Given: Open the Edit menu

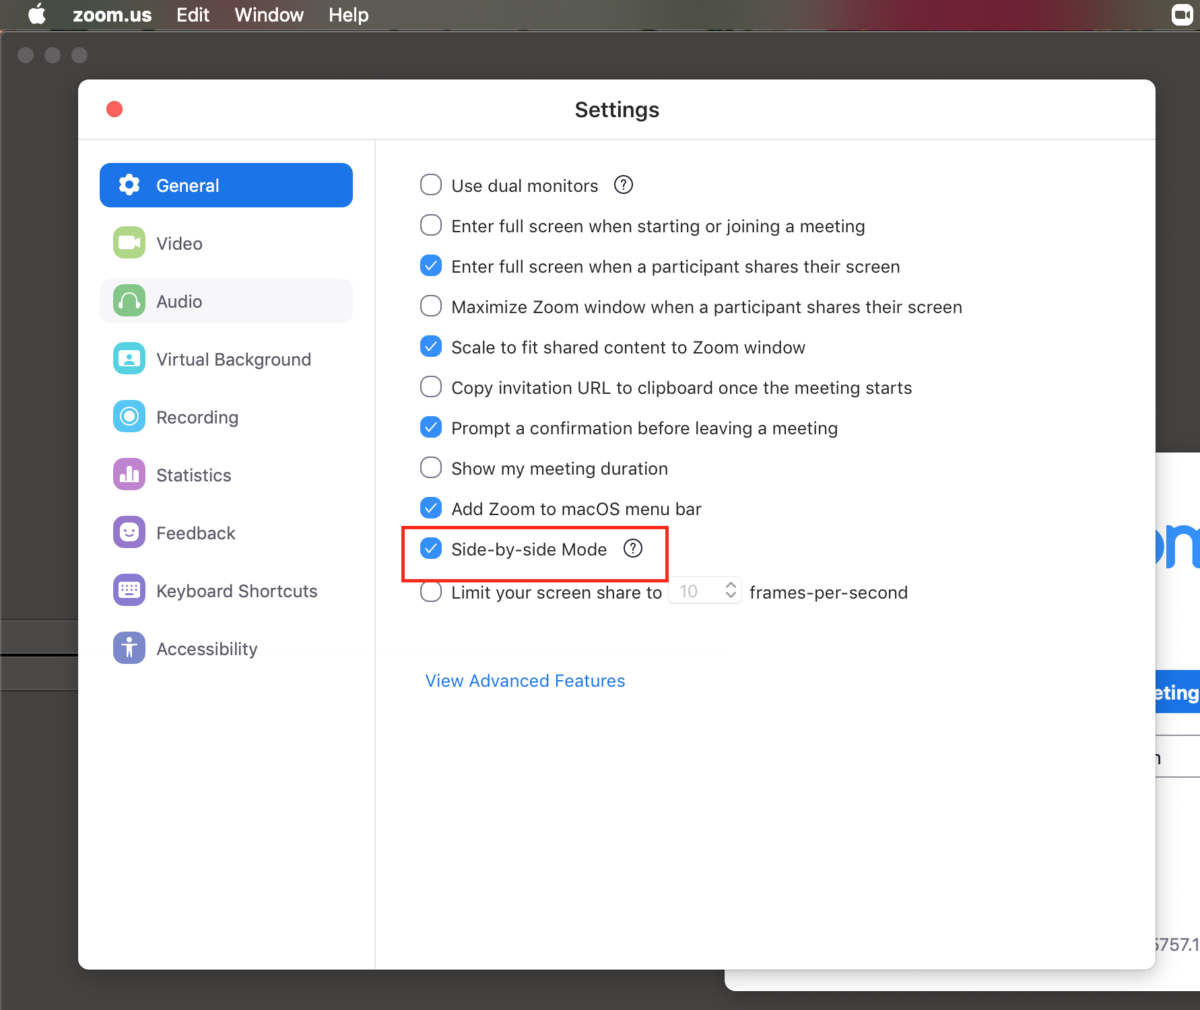Looking at the screenshot, I should pyautogui.click(x=193, y=15).
